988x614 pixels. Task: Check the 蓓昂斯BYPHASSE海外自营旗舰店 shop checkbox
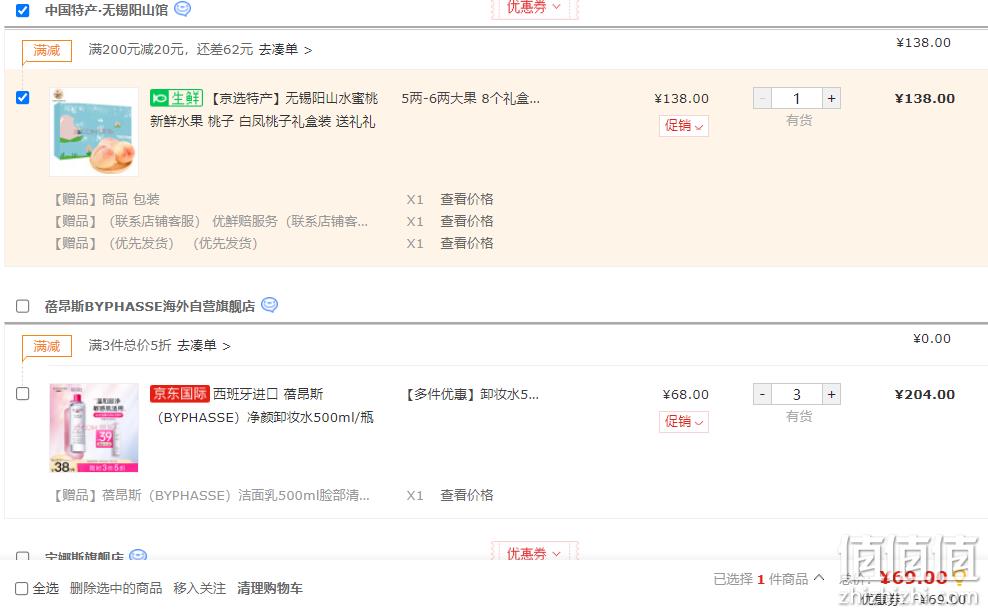23,306
